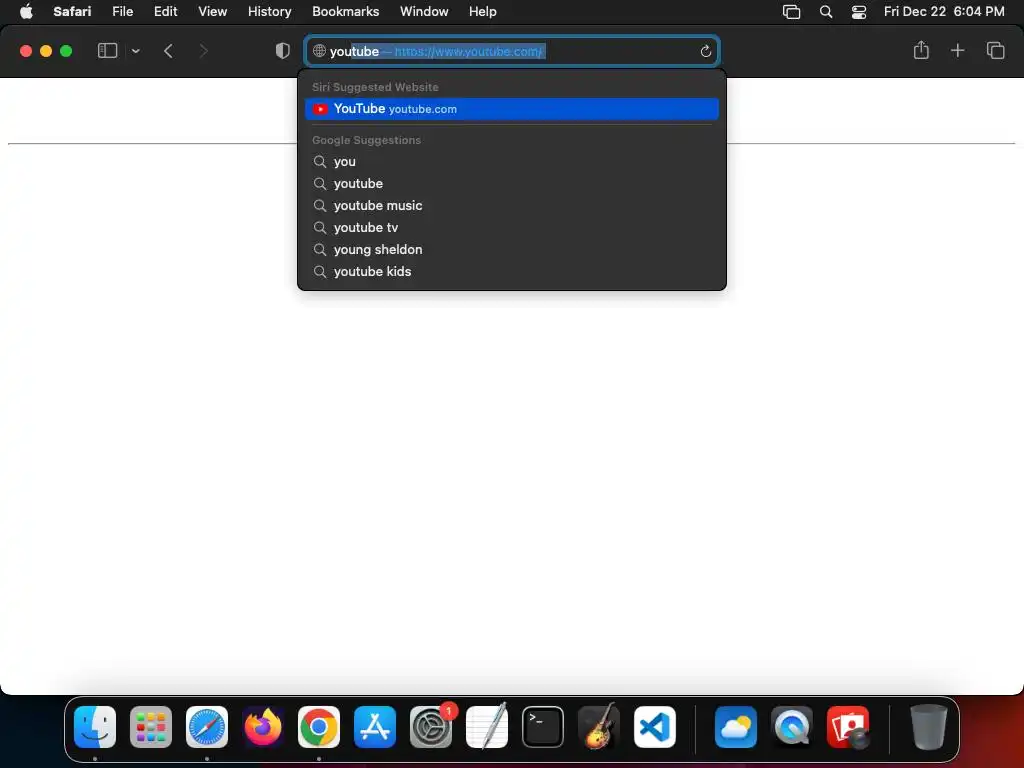Open TextEdit from the Dock
The height and width of the screenshot is (768, 1024).
coord(487,727)
